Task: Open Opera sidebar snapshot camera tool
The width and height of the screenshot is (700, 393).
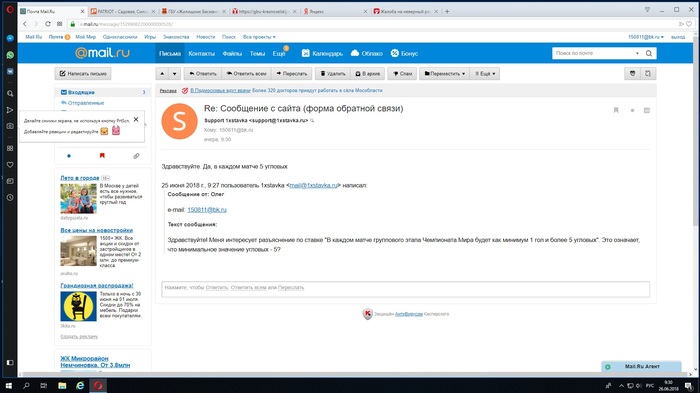Action: point(10,126)
